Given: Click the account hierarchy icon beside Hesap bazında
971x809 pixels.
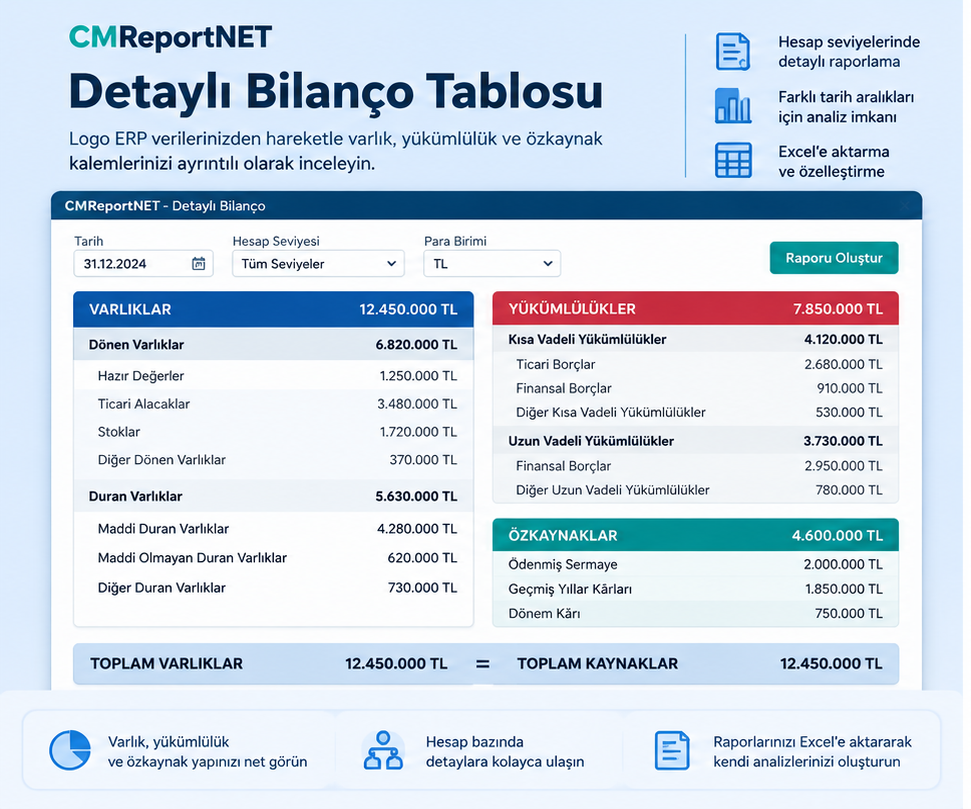Looking at the screenshot, I should 383,750.
